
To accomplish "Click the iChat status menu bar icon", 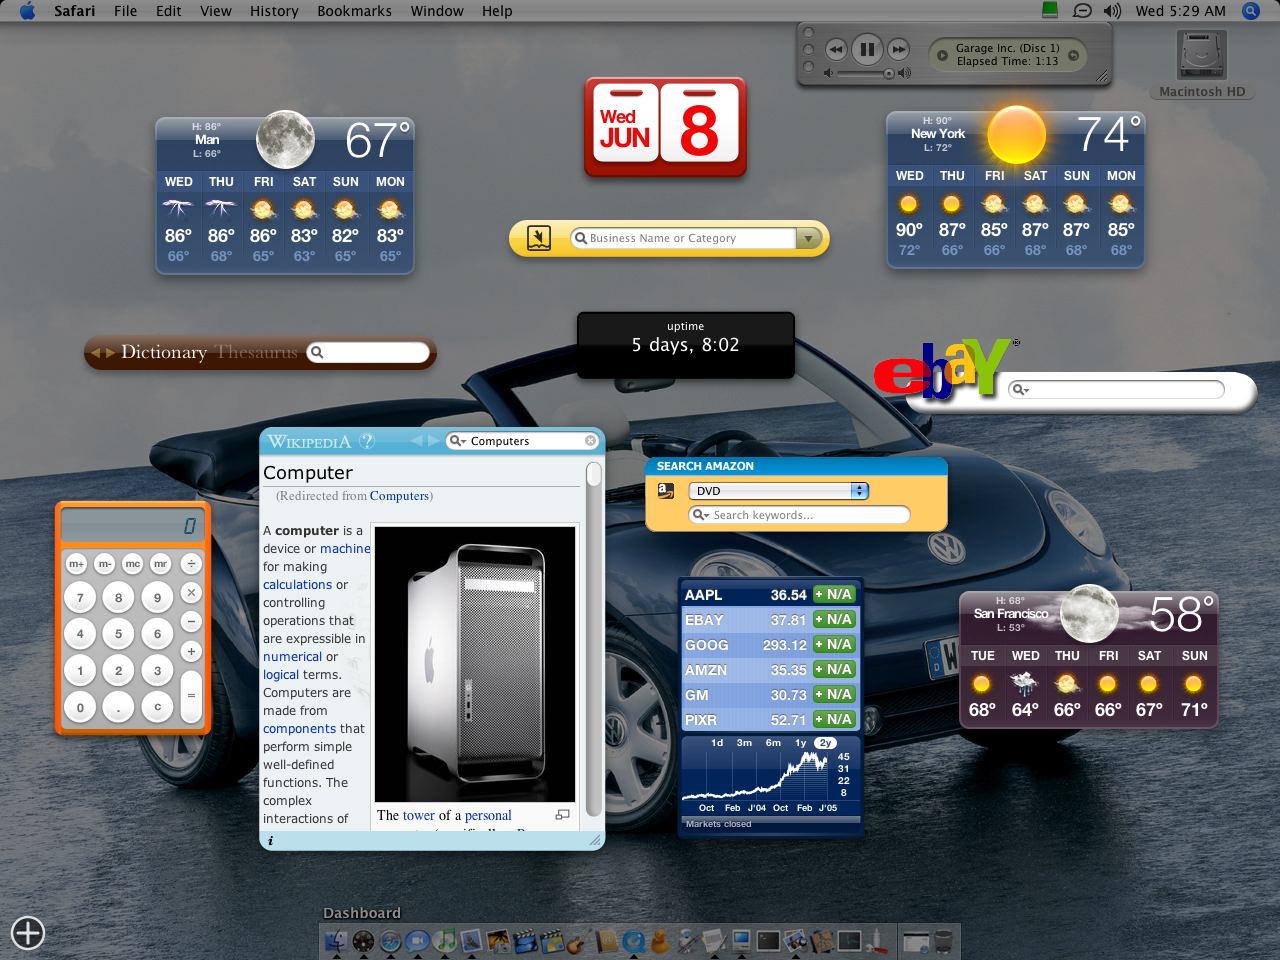I will pos(1082,11).
